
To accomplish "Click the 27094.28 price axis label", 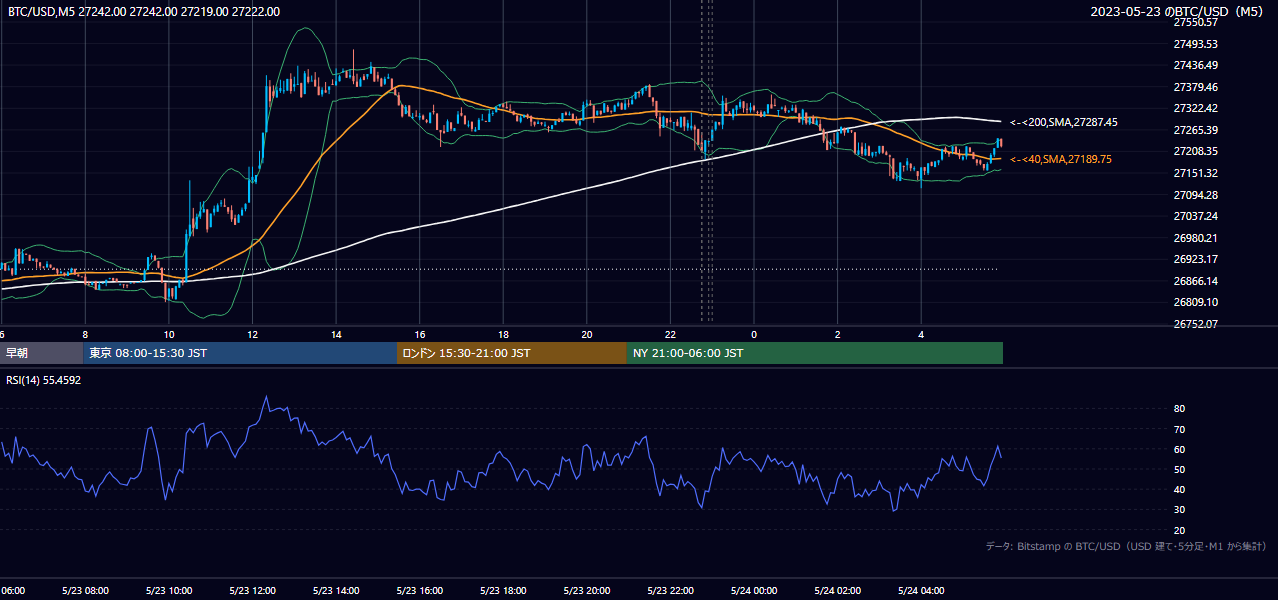I will [1195, 194].
